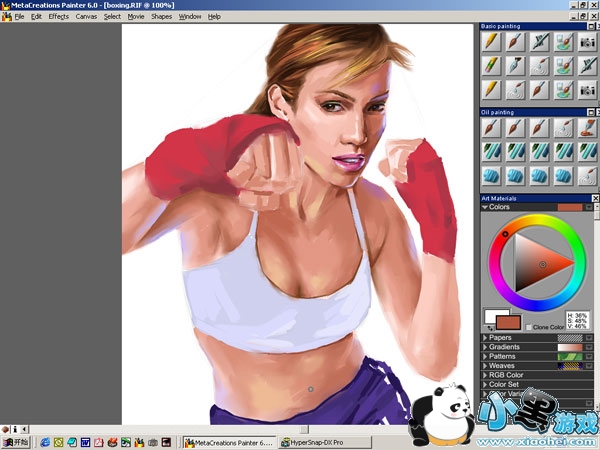Image resolution: width=600 pixels, height=450 pixels.
Task: Launch Internet Explorer from the quick launch bar
Action: [x=45, y=441]
